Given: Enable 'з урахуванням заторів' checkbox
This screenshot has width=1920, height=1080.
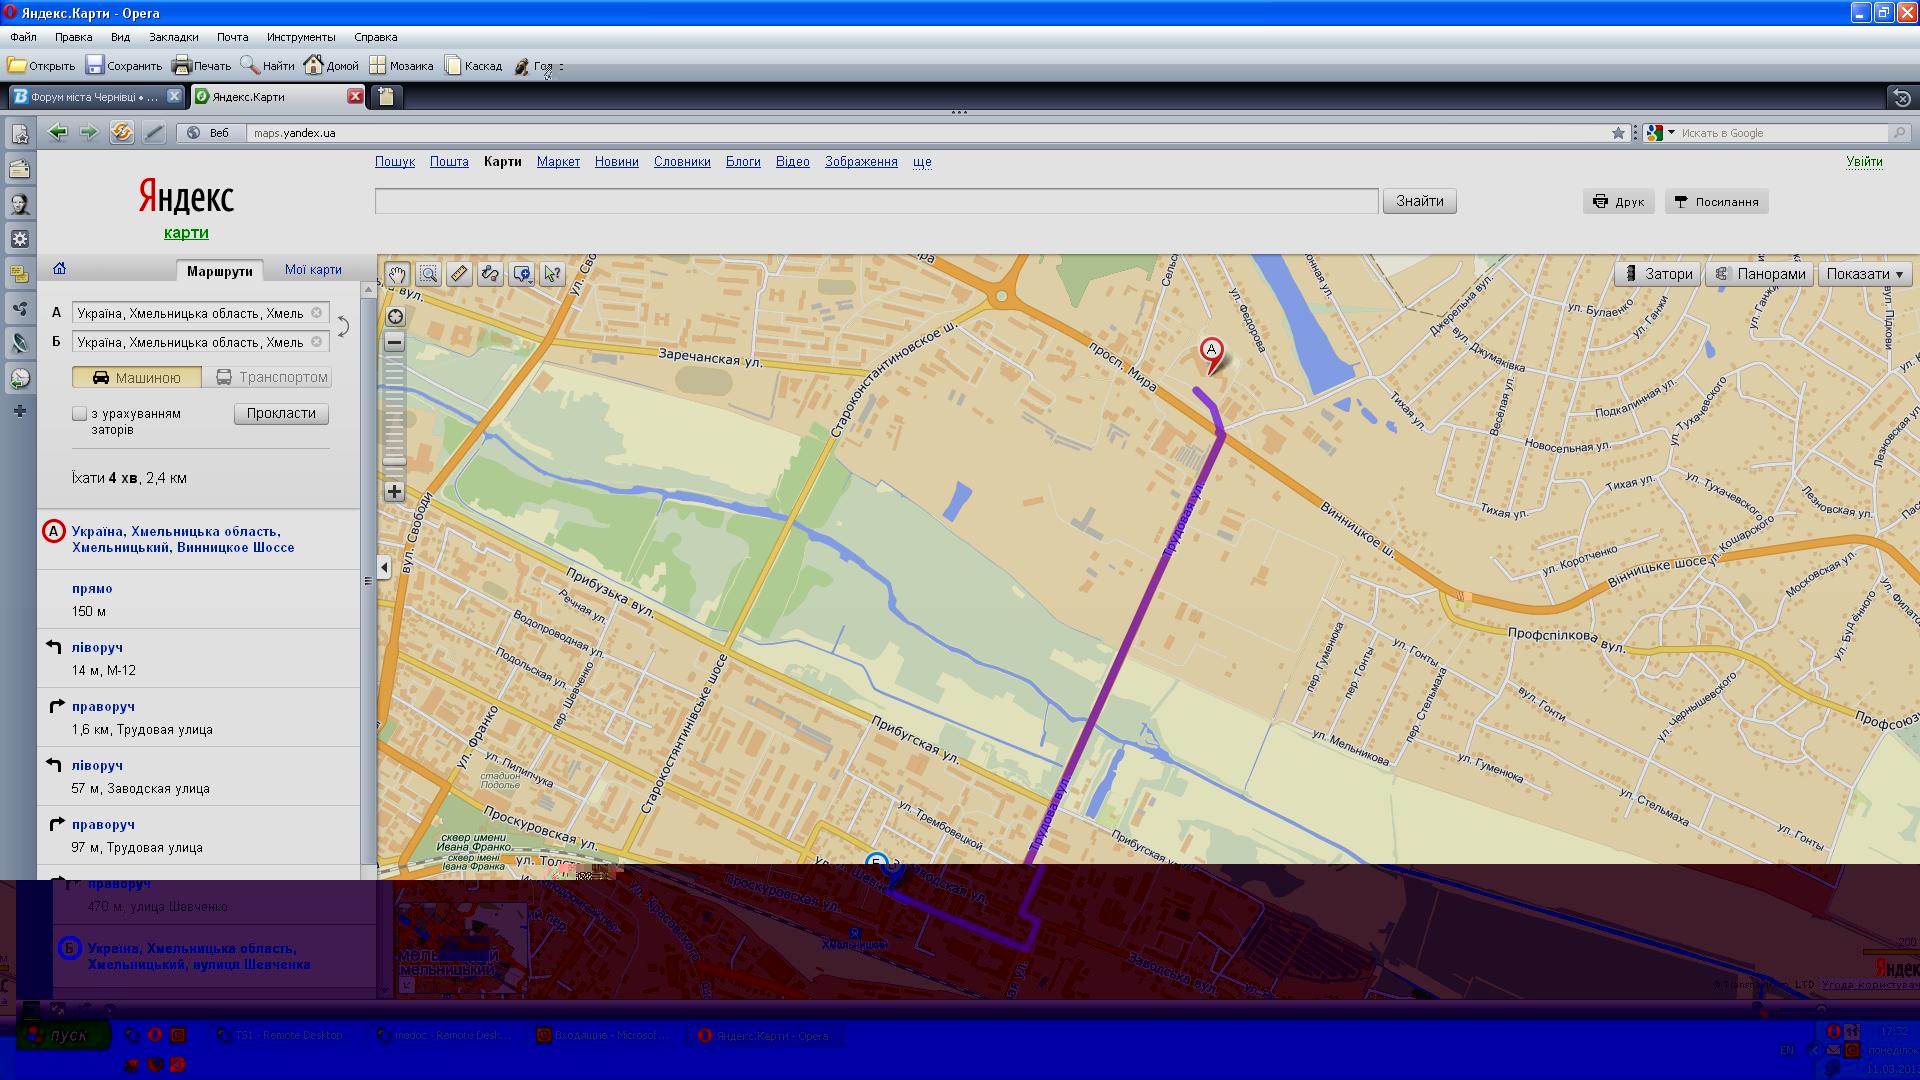Looking at the screenshot, I should pyautogui.click(x=80, y=413).
